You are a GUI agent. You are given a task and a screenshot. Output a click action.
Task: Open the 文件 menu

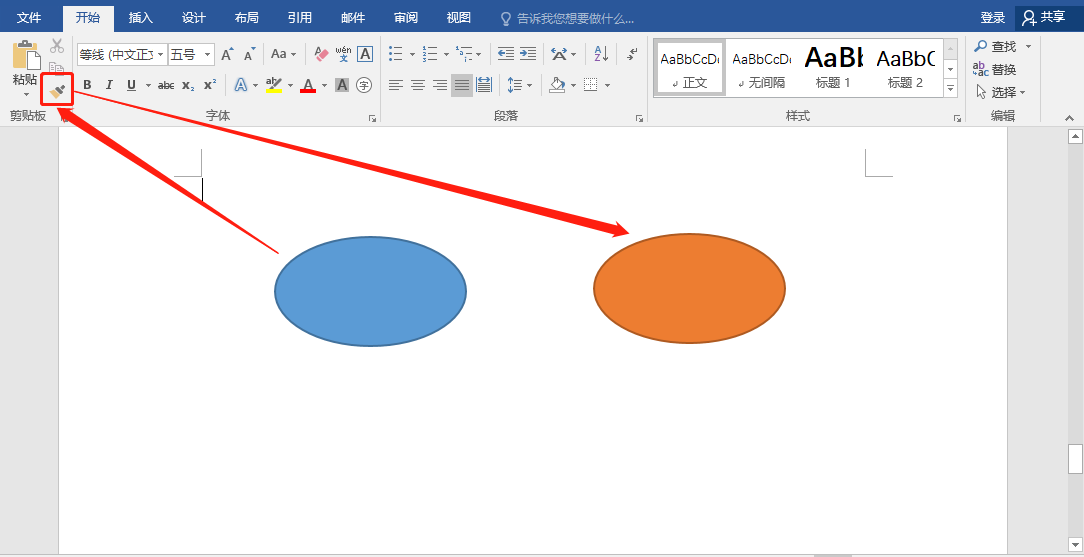29,17
